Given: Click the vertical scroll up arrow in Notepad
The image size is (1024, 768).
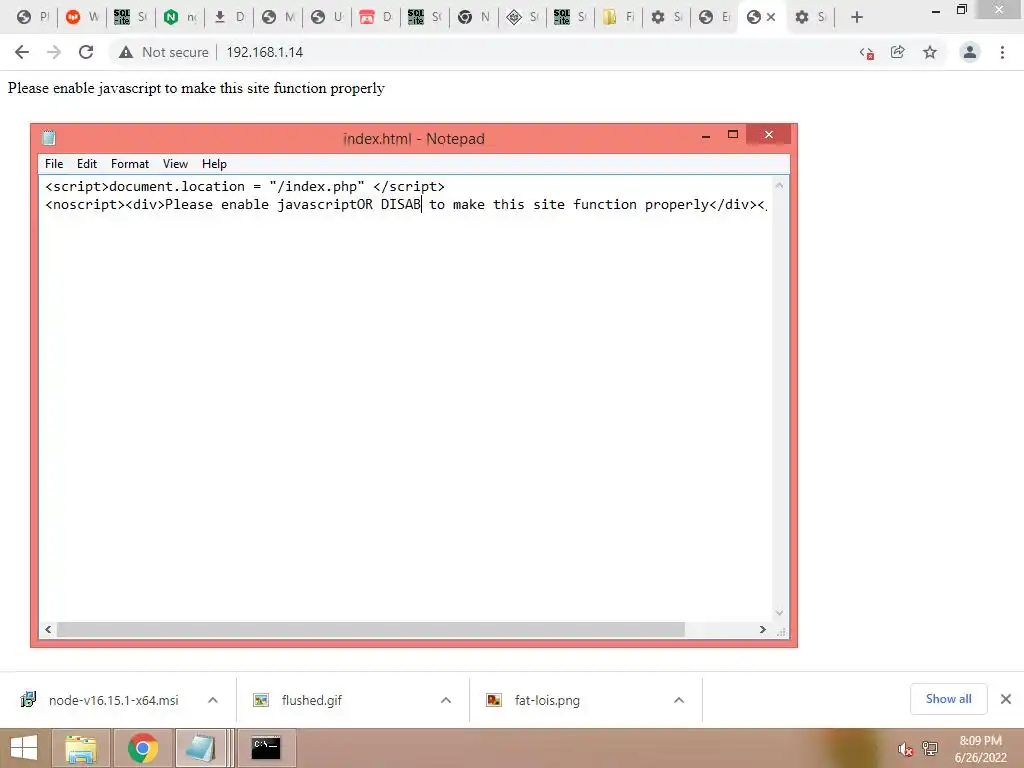Looking at the screenshot, I should coord(779,186).
